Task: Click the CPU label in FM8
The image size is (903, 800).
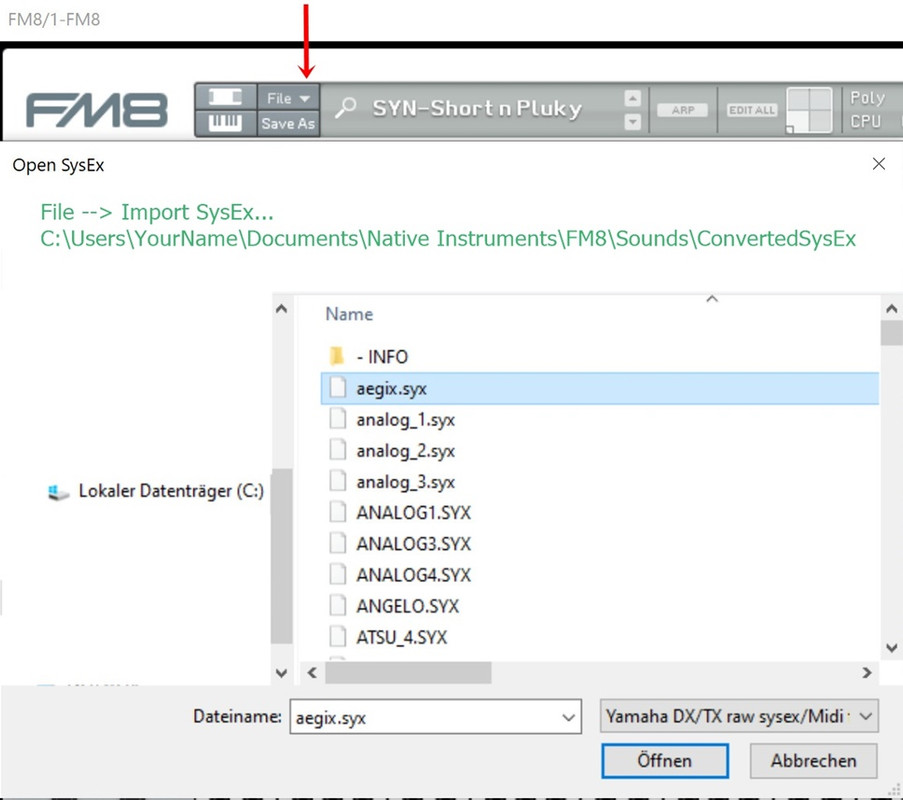Action: [866, 122]
